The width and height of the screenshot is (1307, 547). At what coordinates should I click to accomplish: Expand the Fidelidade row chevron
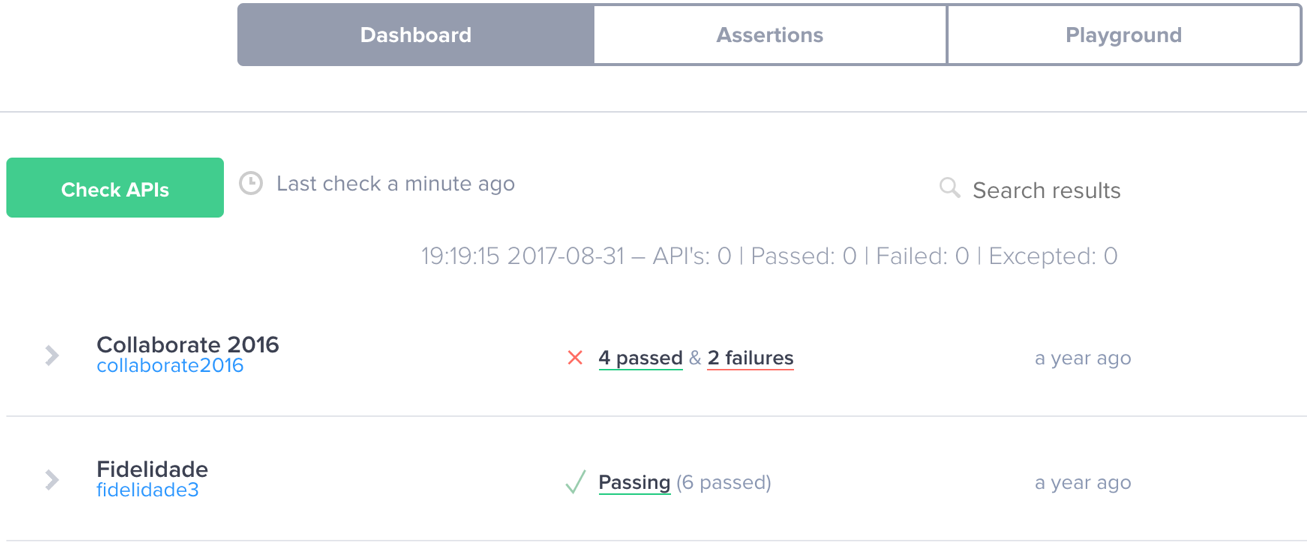point(52,480)
